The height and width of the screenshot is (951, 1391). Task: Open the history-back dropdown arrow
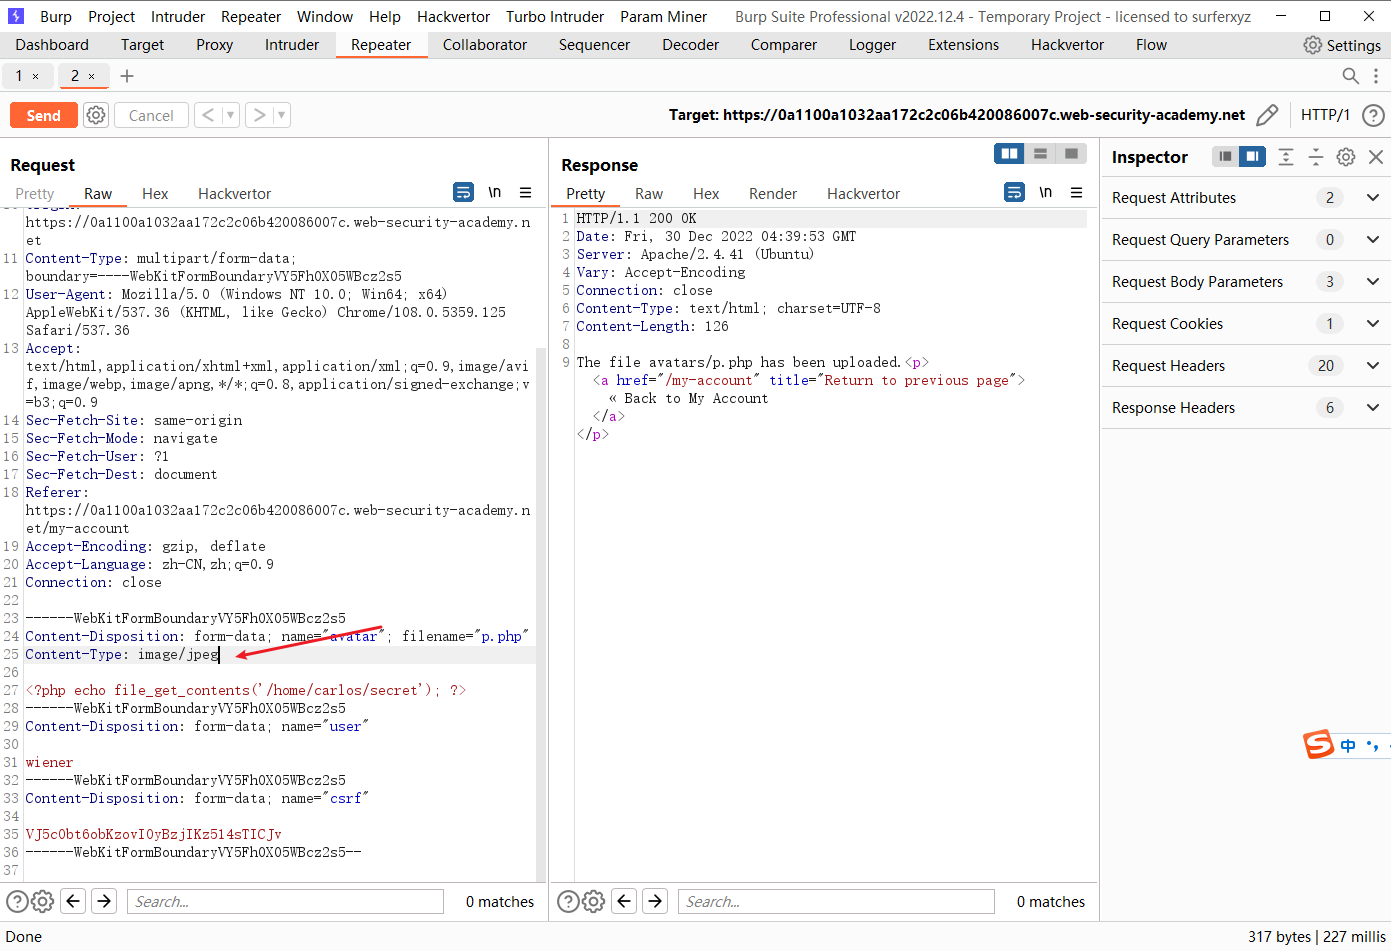coord(231,115)
